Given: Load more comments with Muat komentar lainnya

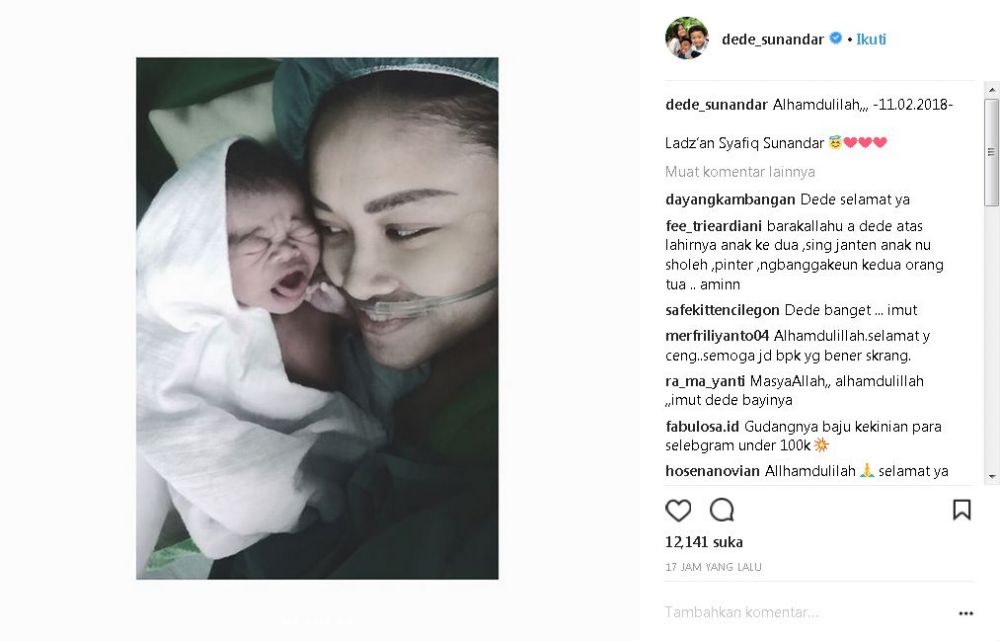Looking at the screenshot, I should pos(740,172).
